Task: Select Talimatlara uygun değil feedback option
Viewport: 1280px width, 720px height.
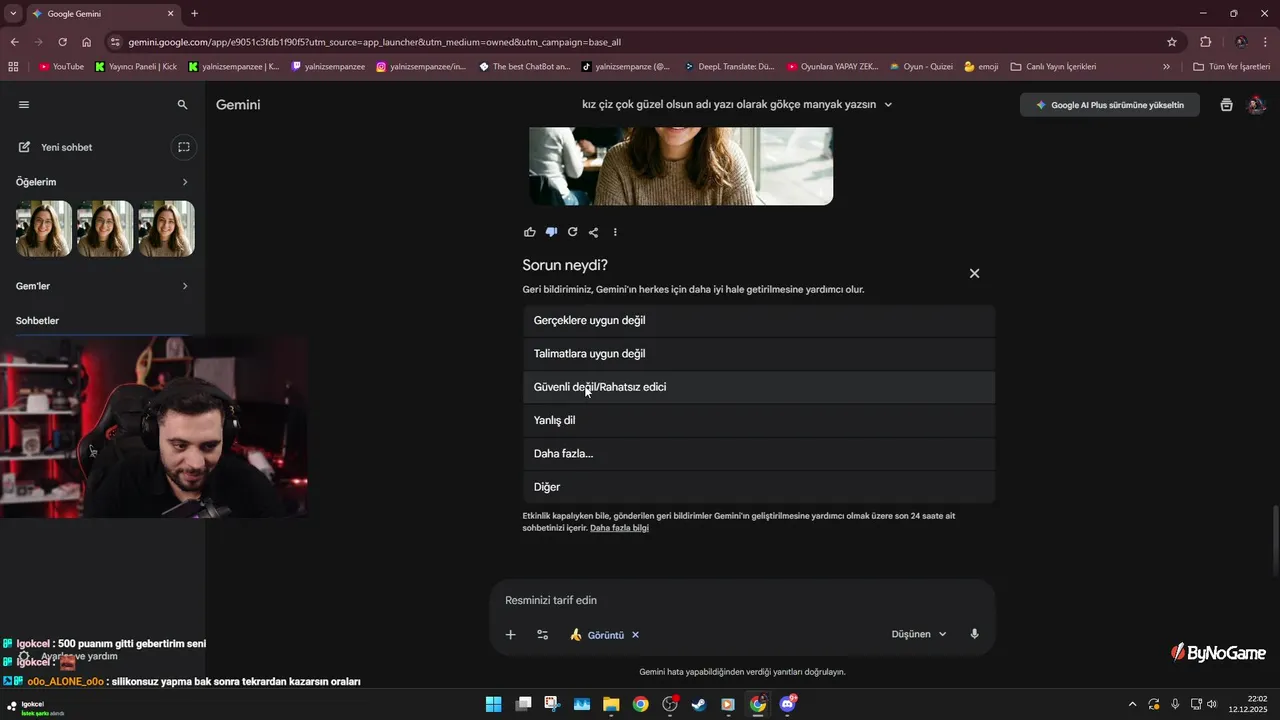Action: pos(759,354)
